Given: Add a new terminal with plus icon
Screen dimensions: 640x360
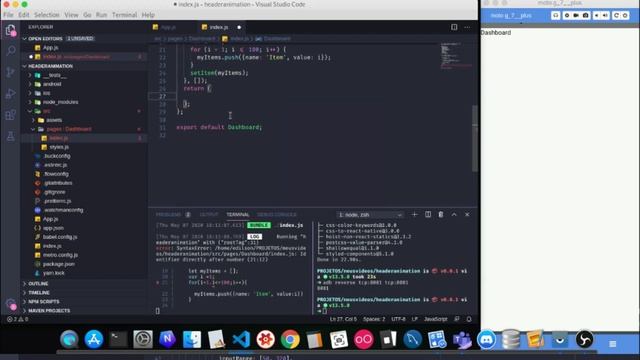Looking at the screenshot, I should tap(414, 214).
